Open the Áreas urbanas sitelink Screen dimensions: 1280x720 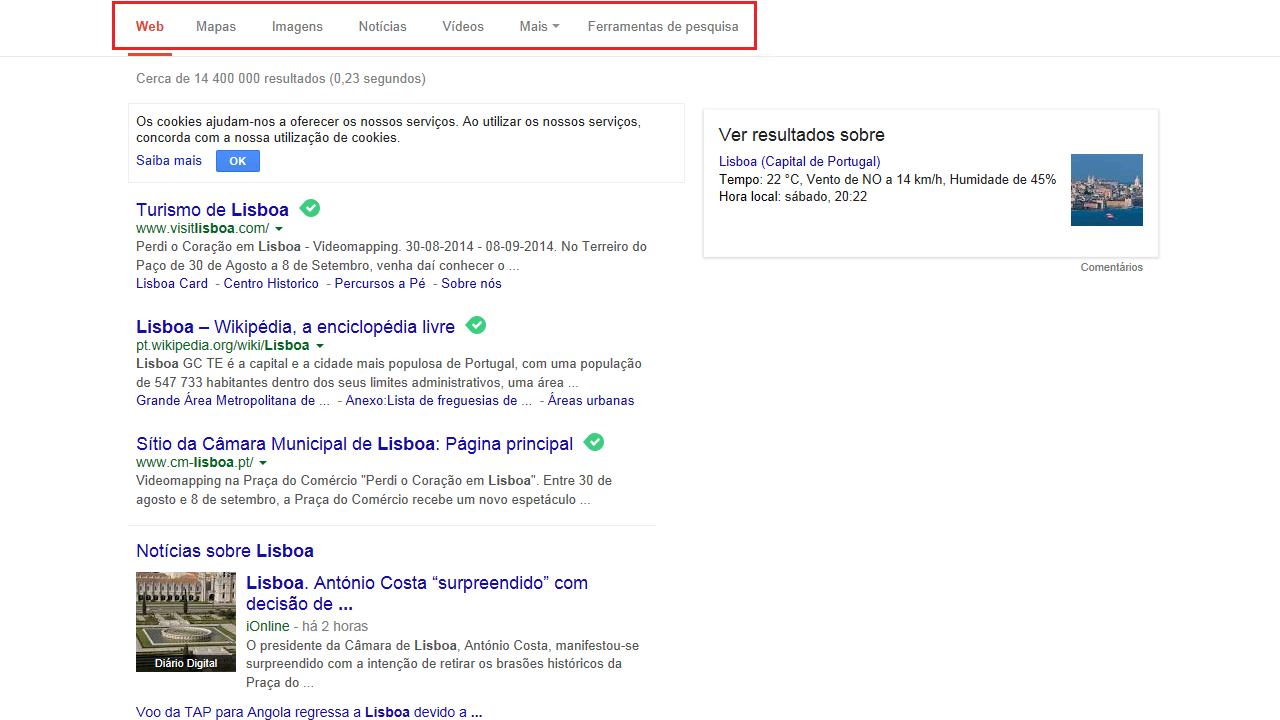tap(591, 401)
